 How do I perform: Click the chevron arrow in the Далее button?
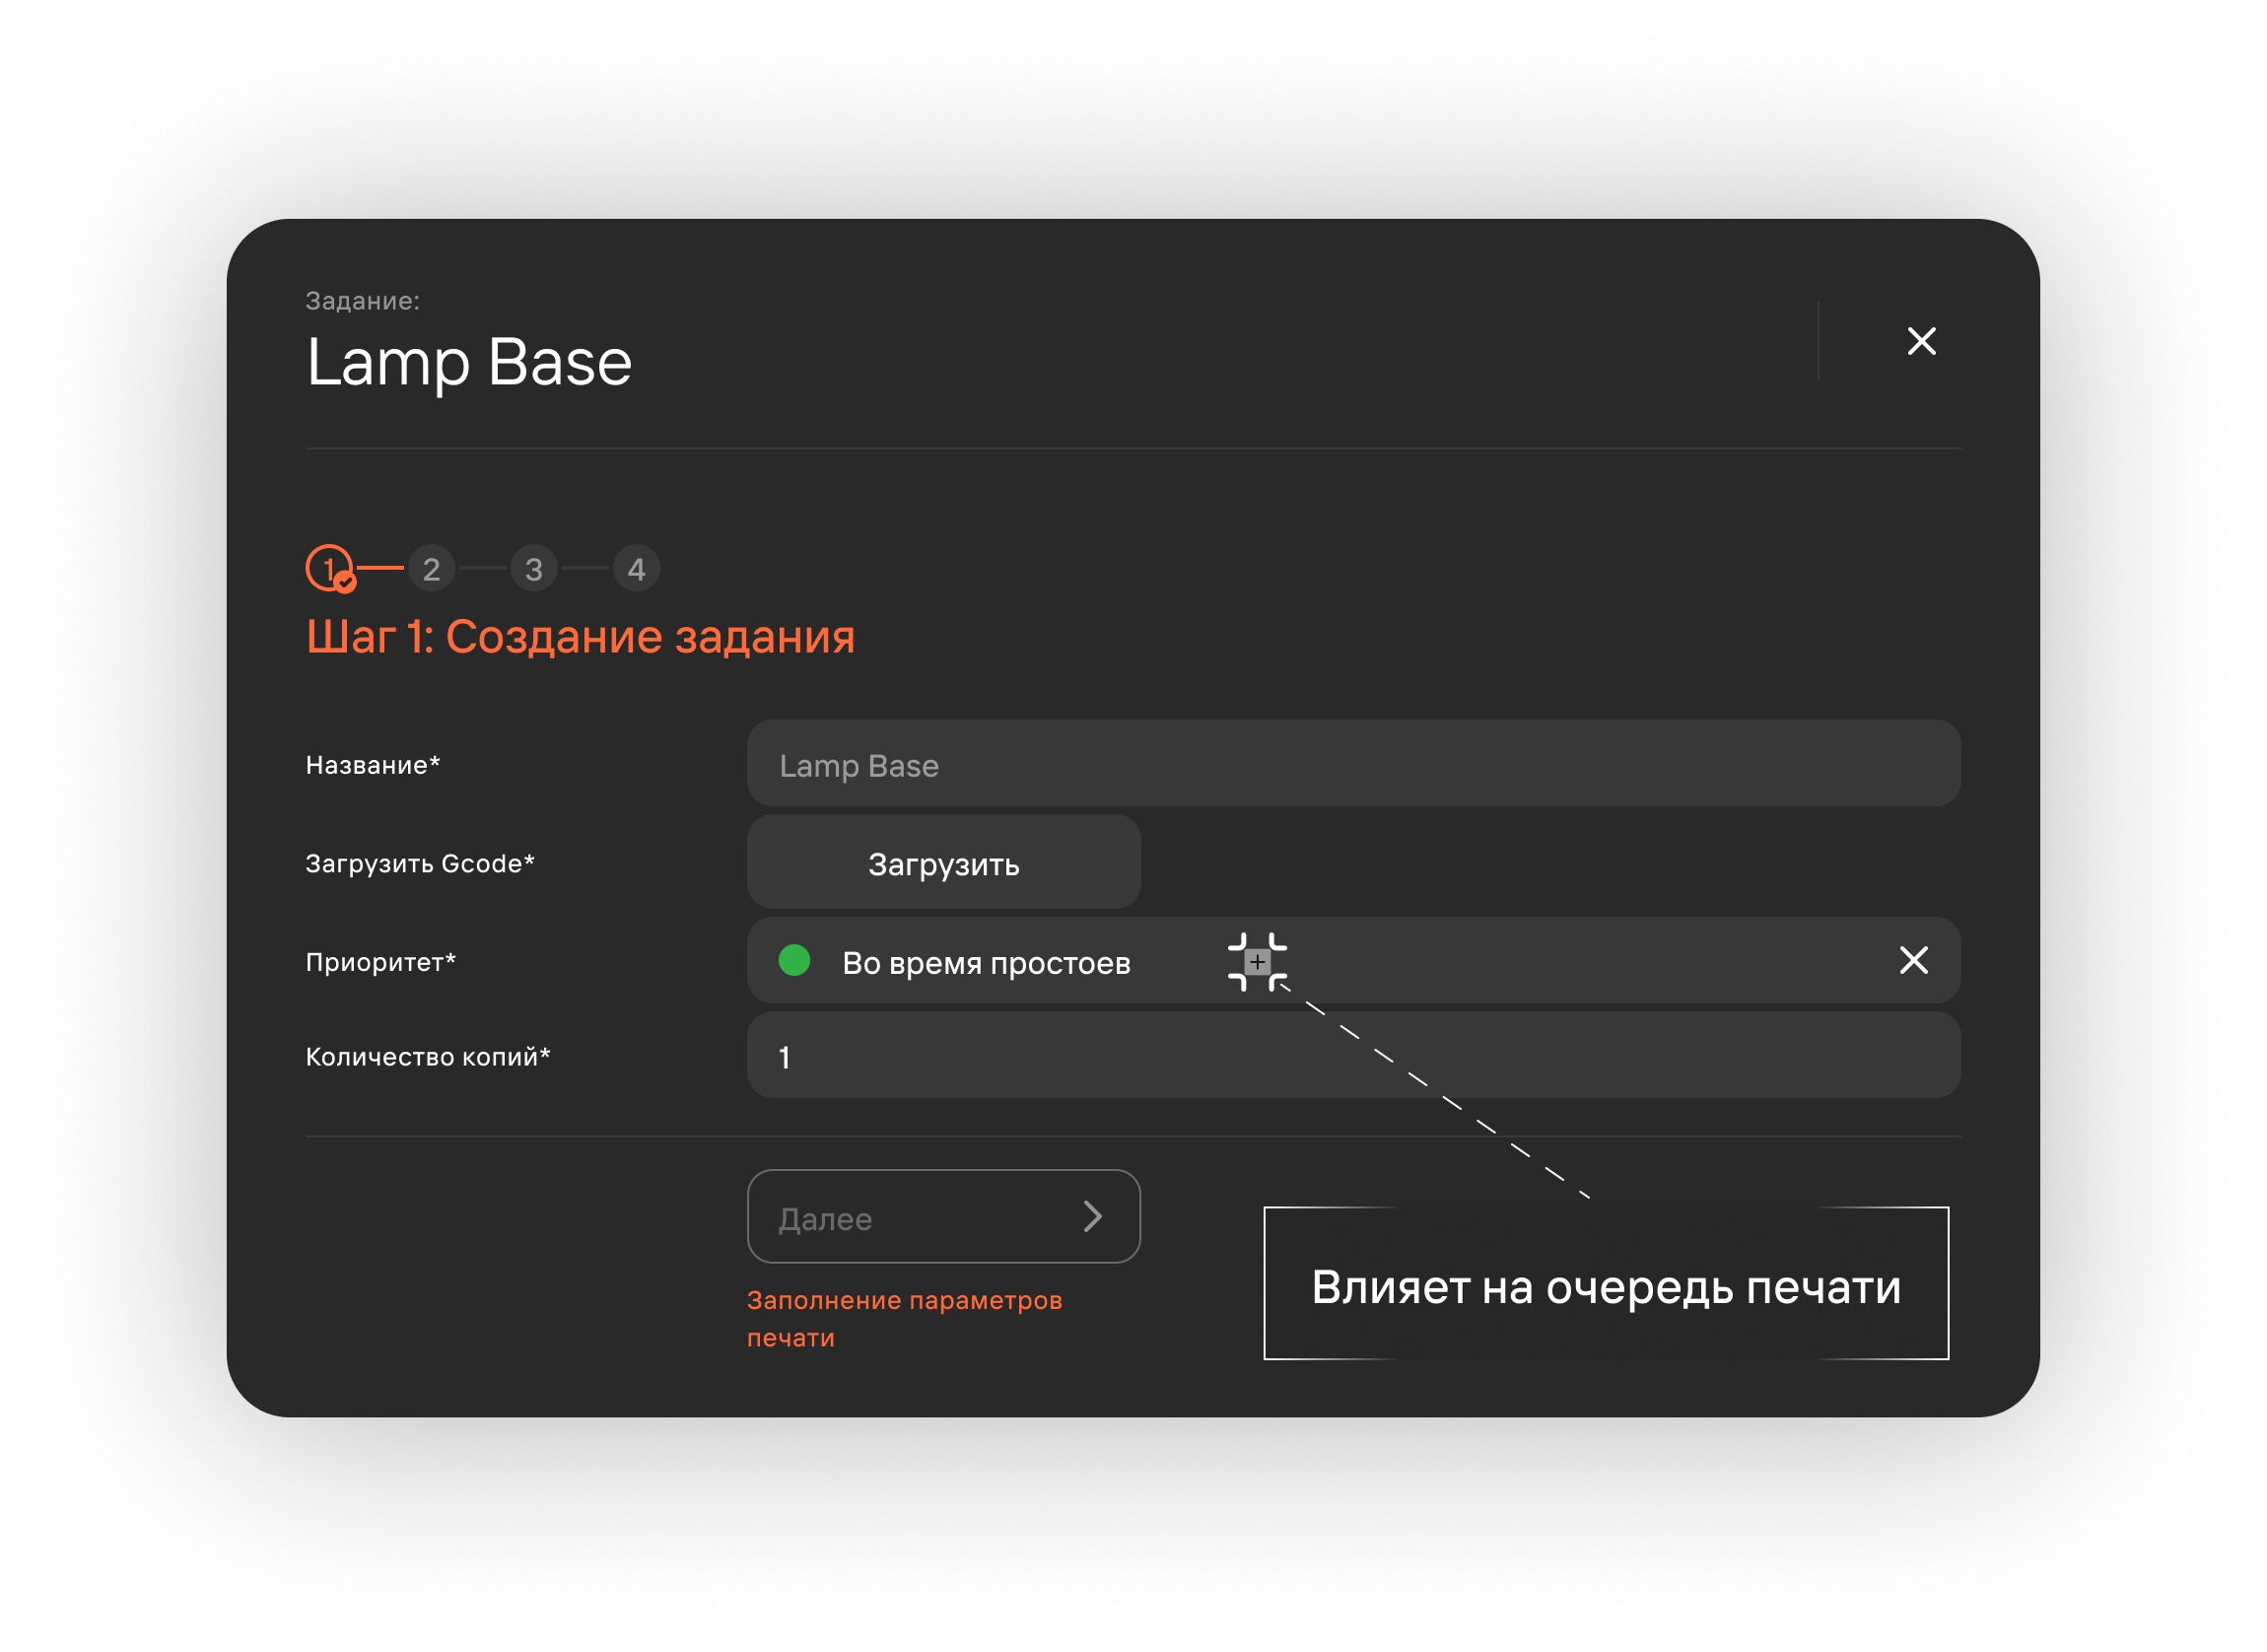(1092, 1216)
